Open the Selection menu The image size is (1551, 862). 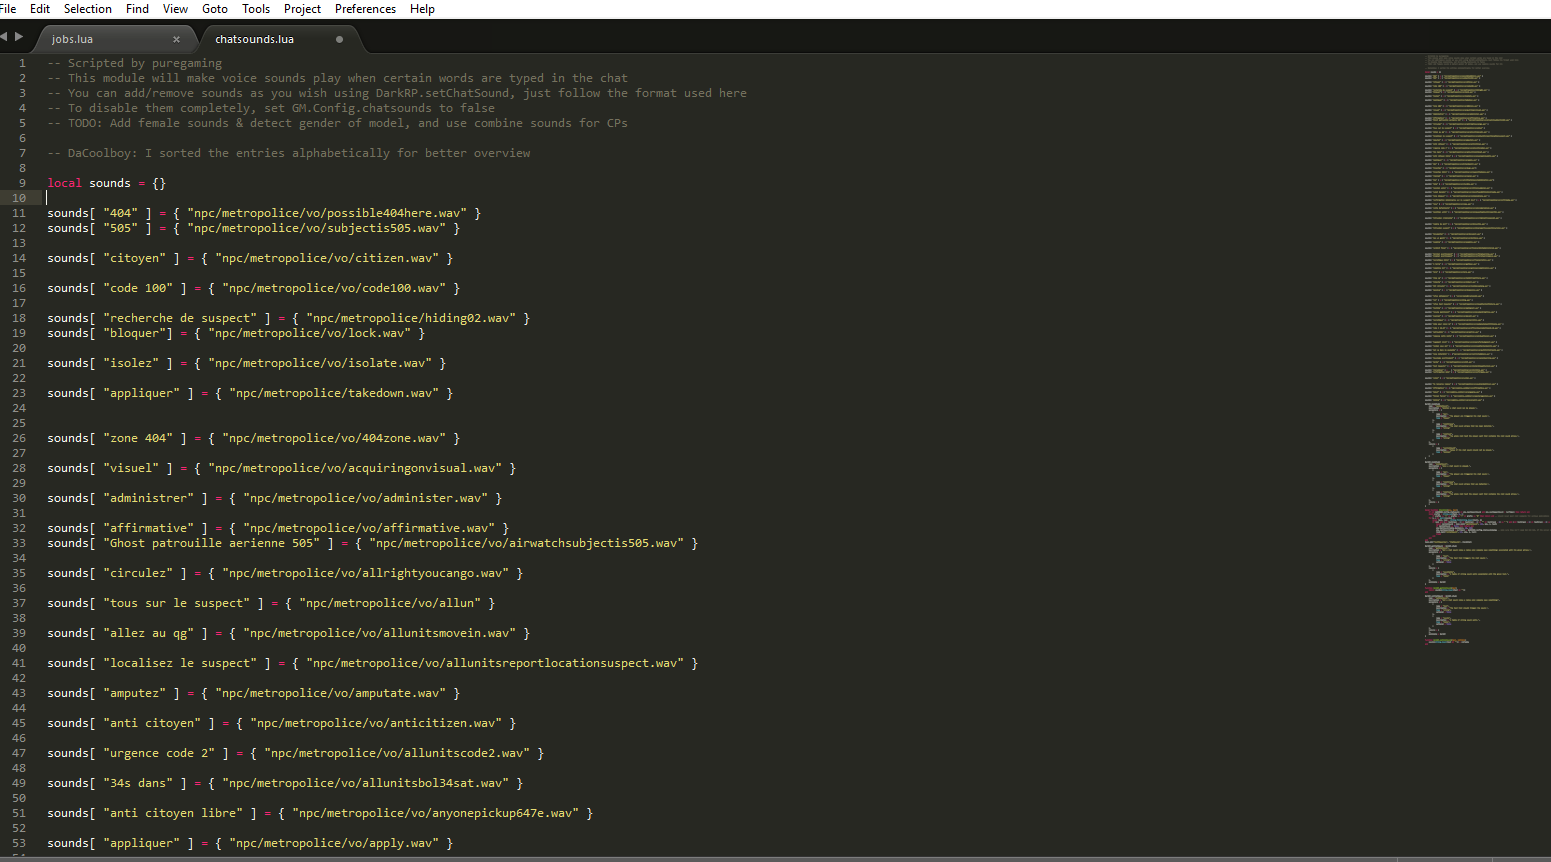(88, 9)
